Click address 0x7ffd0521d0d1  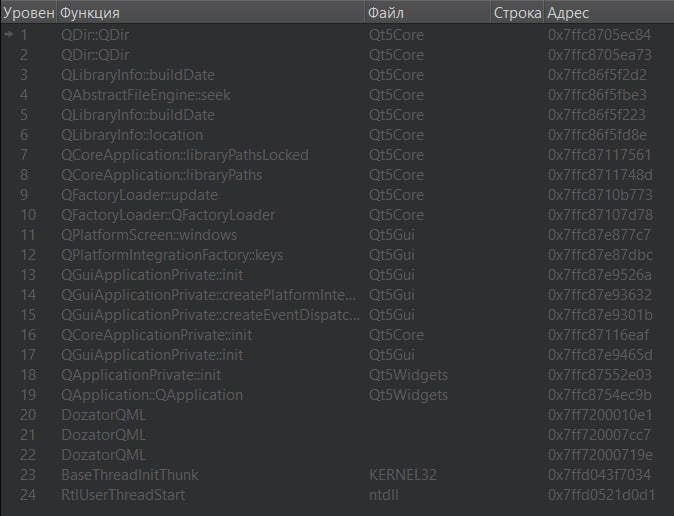click(601, 495)
